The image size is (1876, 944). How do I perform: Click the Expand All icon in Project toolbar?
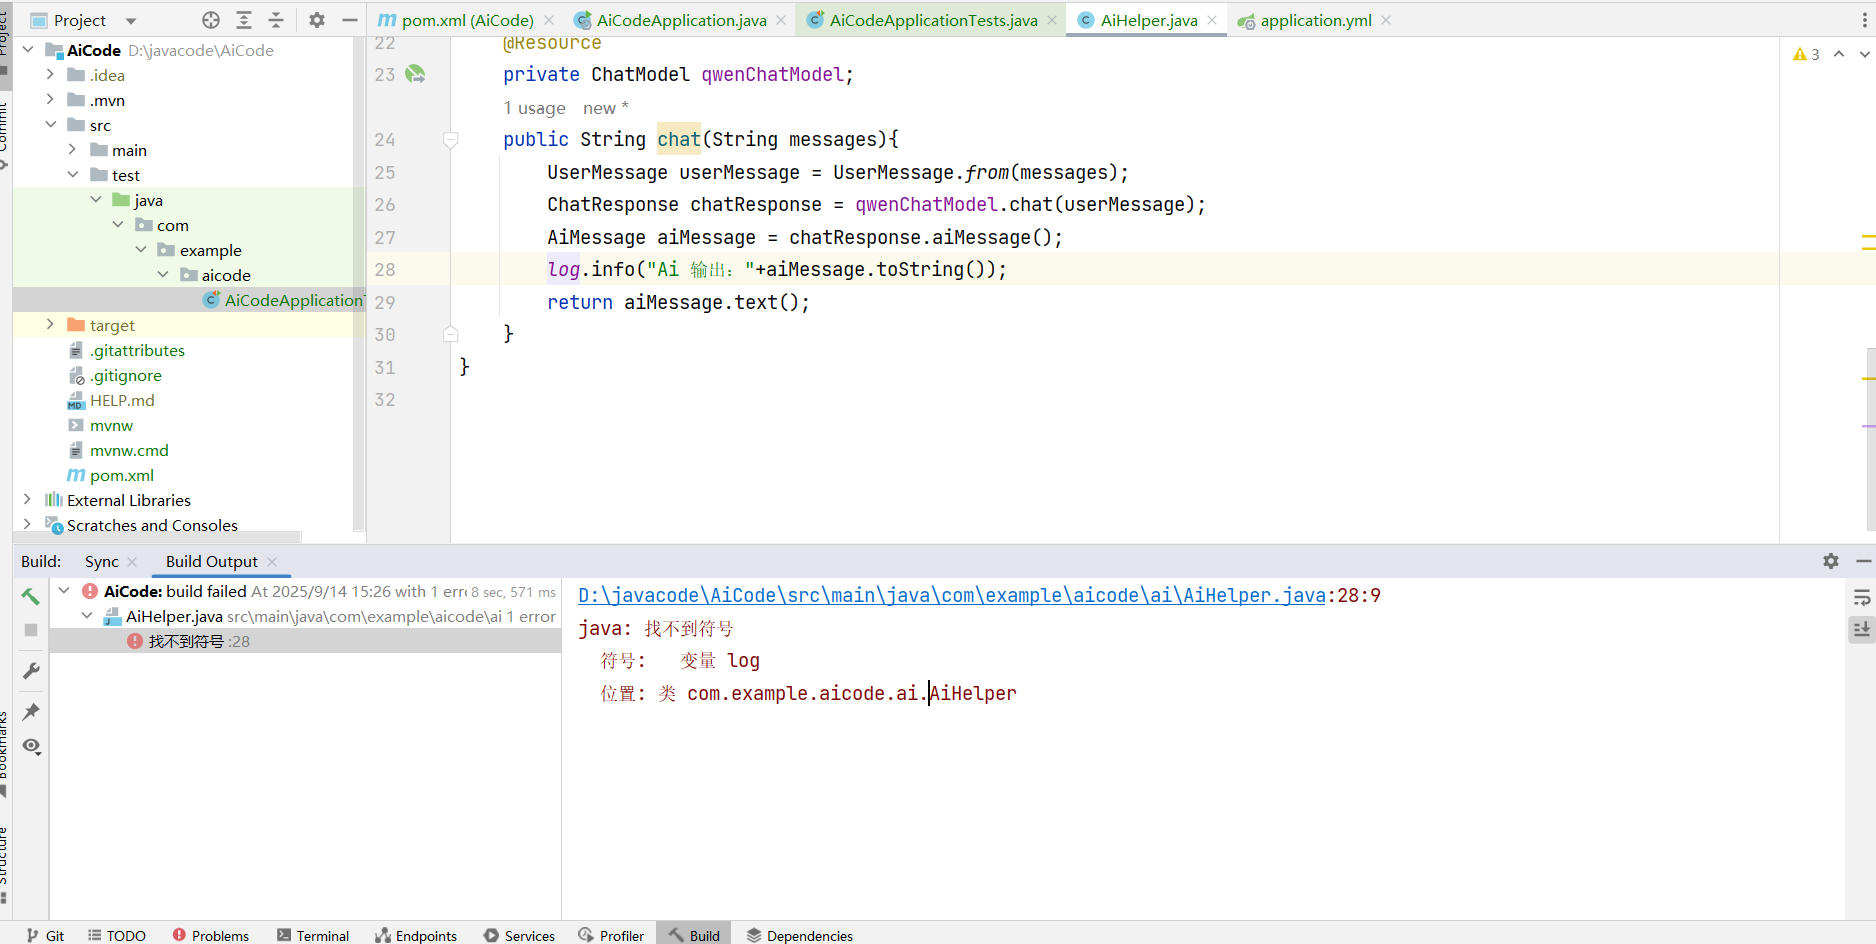[x=243, y=19]
